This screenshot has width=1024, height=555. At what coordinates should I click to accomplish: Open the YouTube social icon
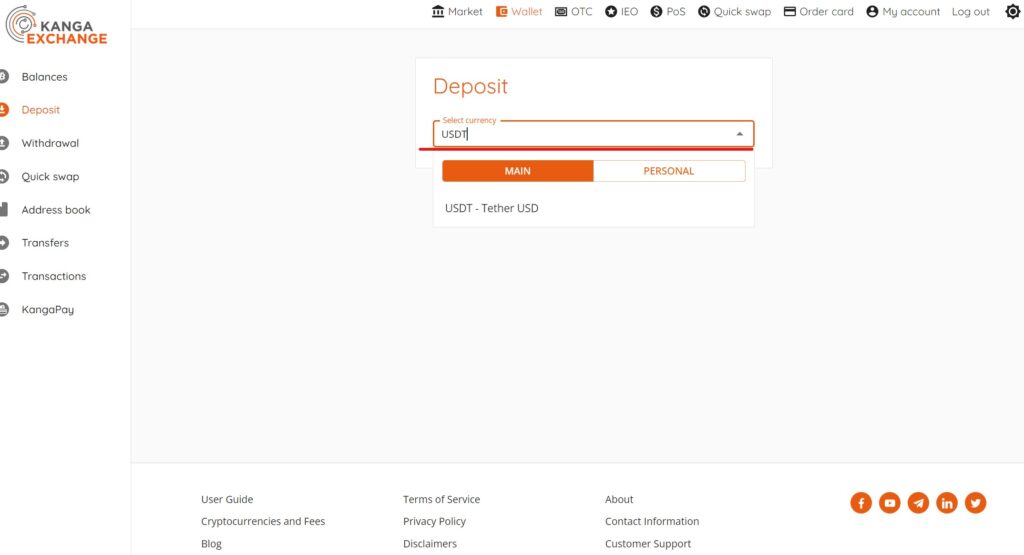[889, 503]
